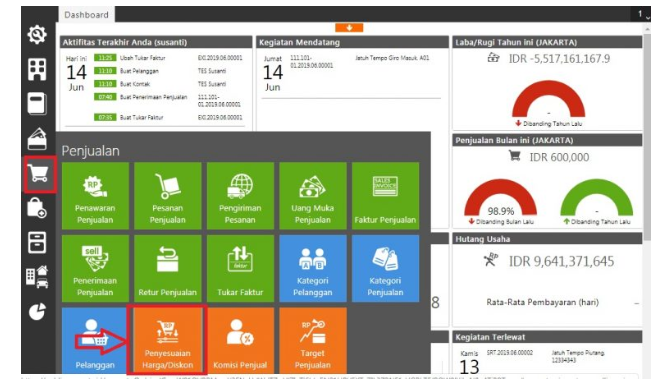This screenshot has width=664, height=379.
Task: Open the Pengiriman Pesanan tile
Action: point(240,196)
